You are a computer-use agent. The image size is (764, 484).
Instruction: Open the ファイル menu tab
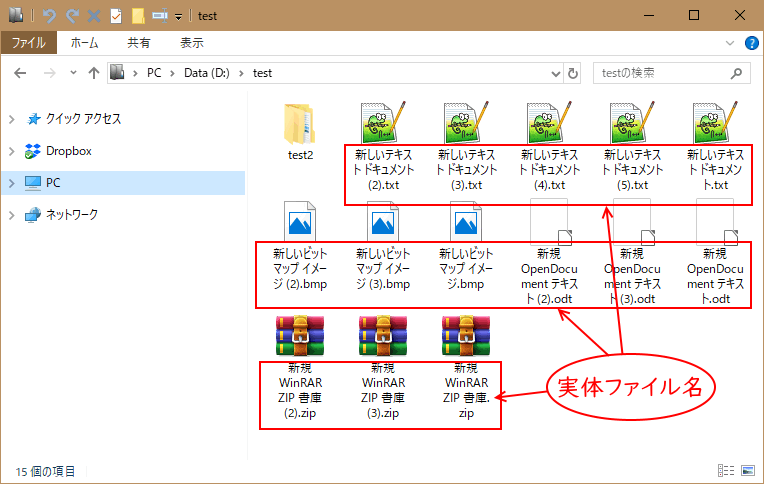[x=29, y=43]
